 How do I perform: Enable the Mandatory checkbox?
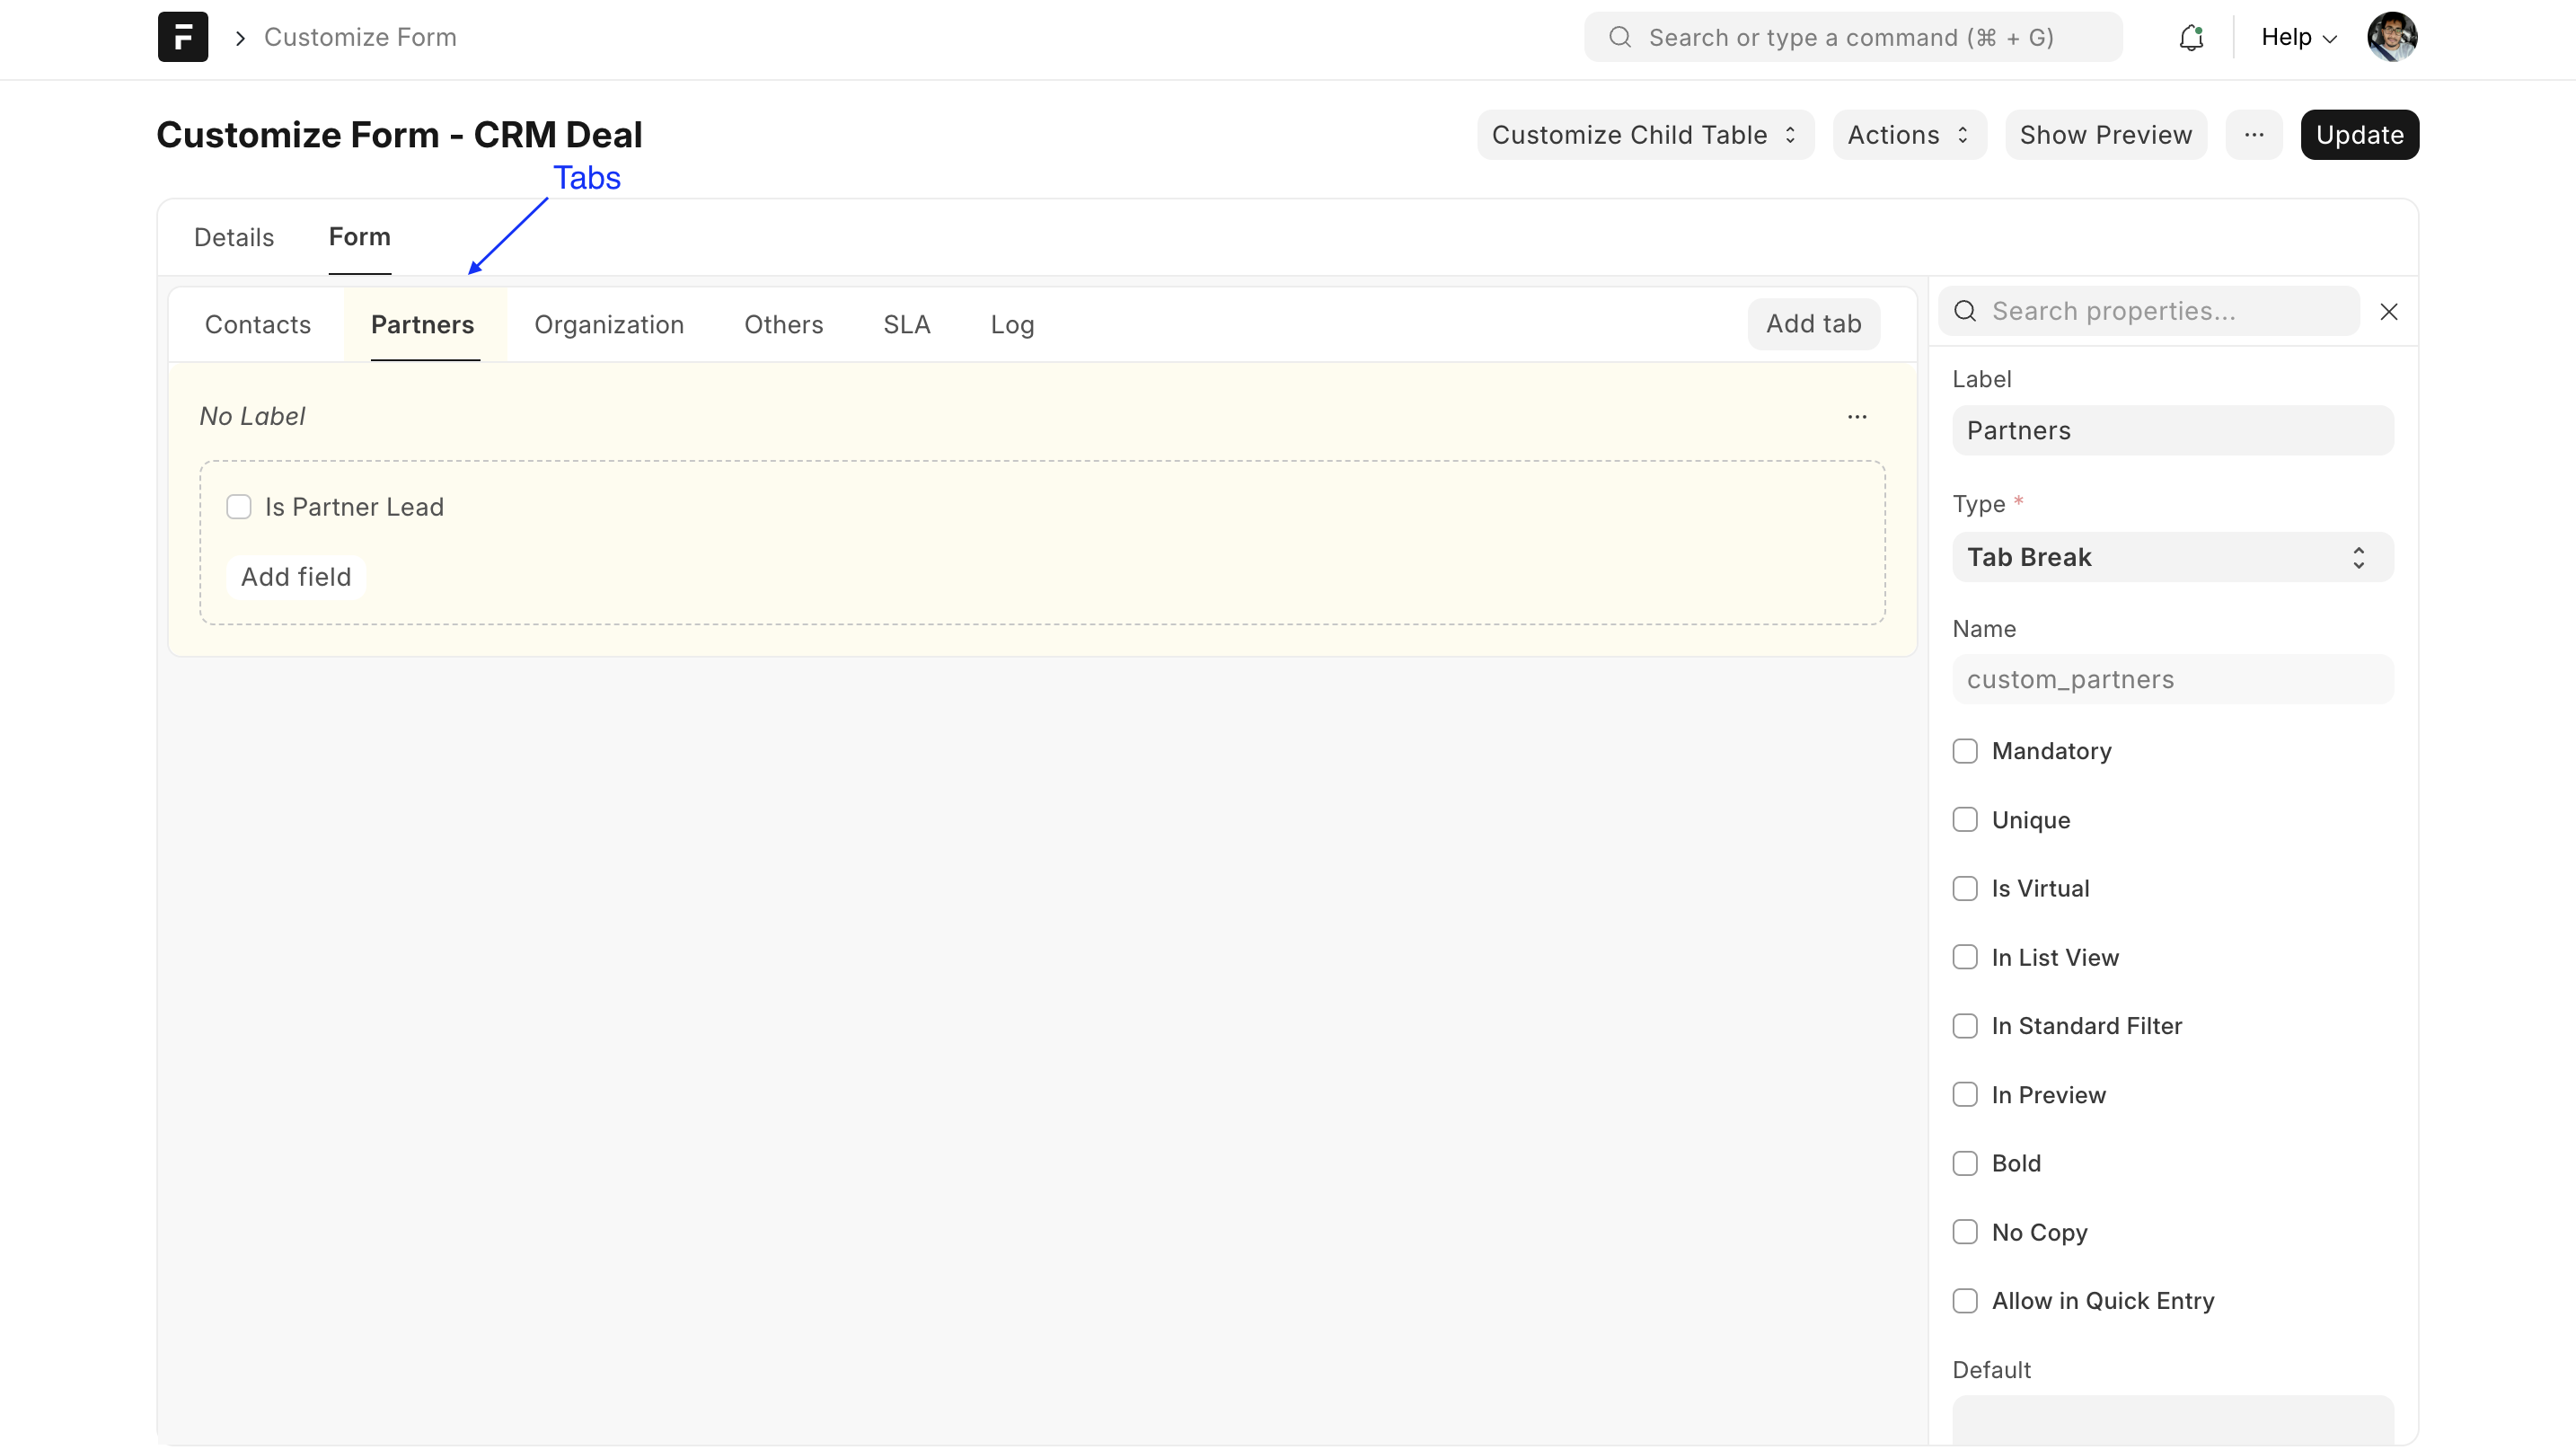tap(1965, 751)
